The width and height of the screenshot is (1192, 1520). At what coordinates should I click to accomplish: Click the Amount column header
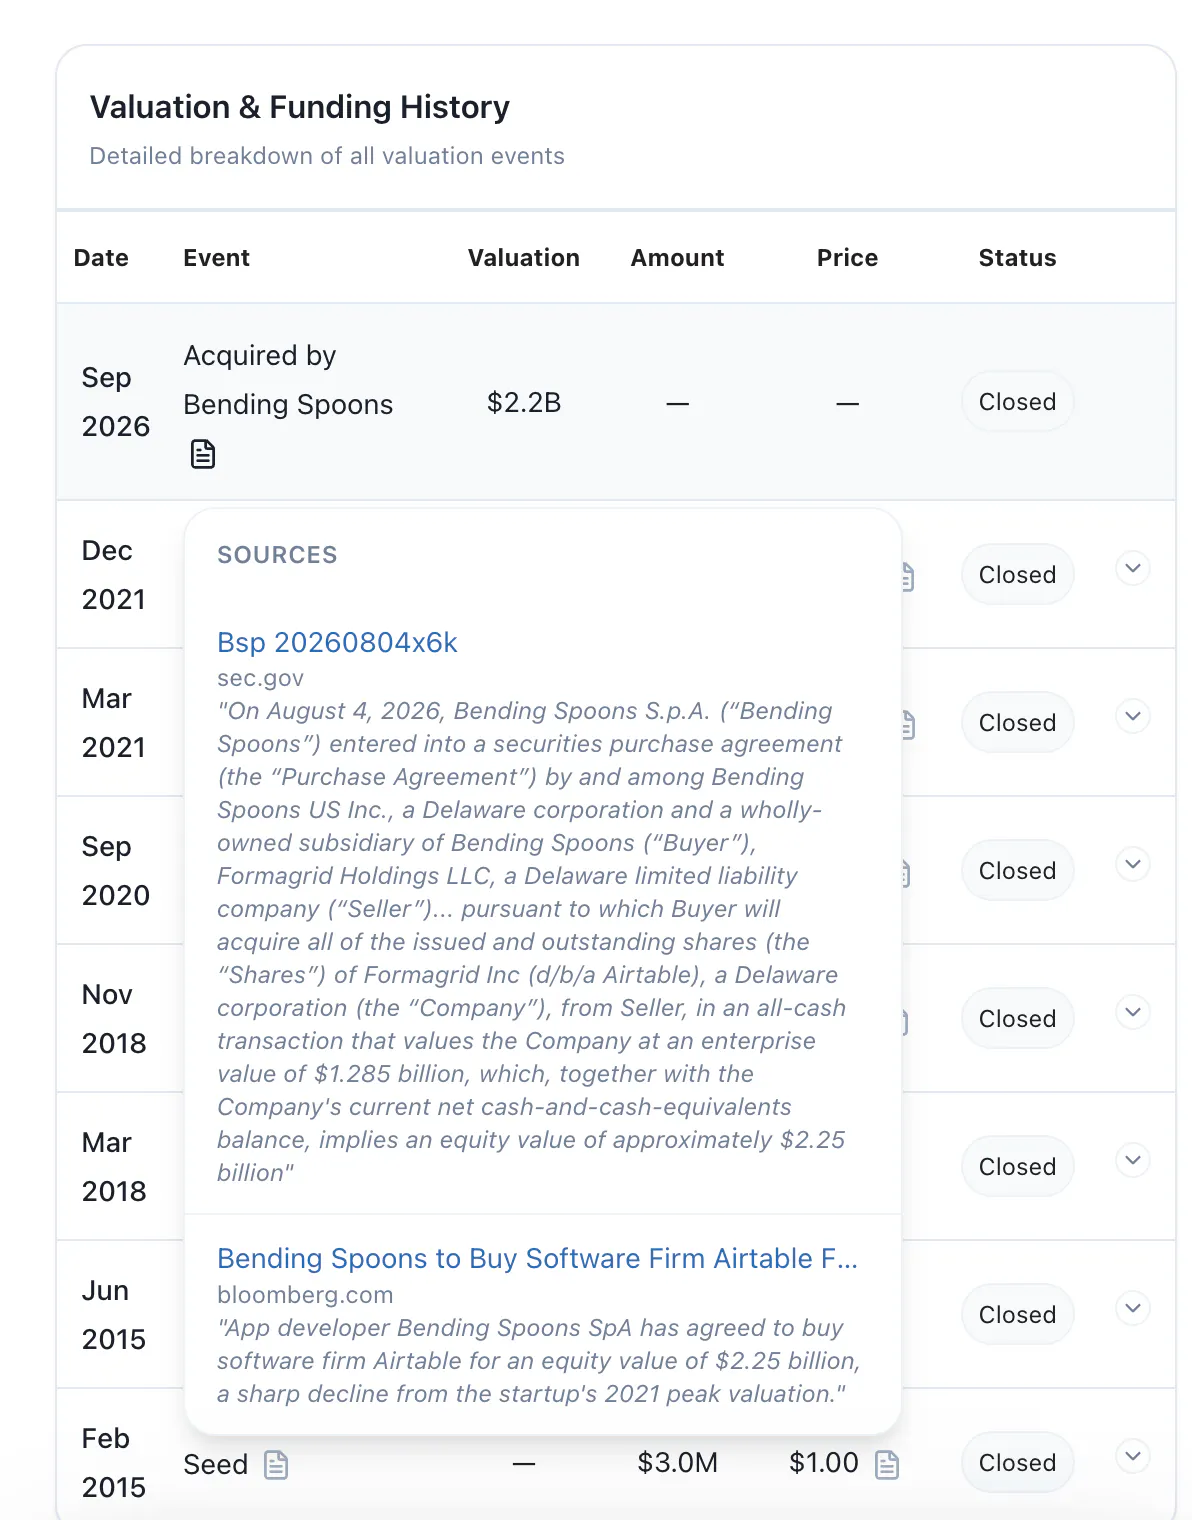coord(677,258)
